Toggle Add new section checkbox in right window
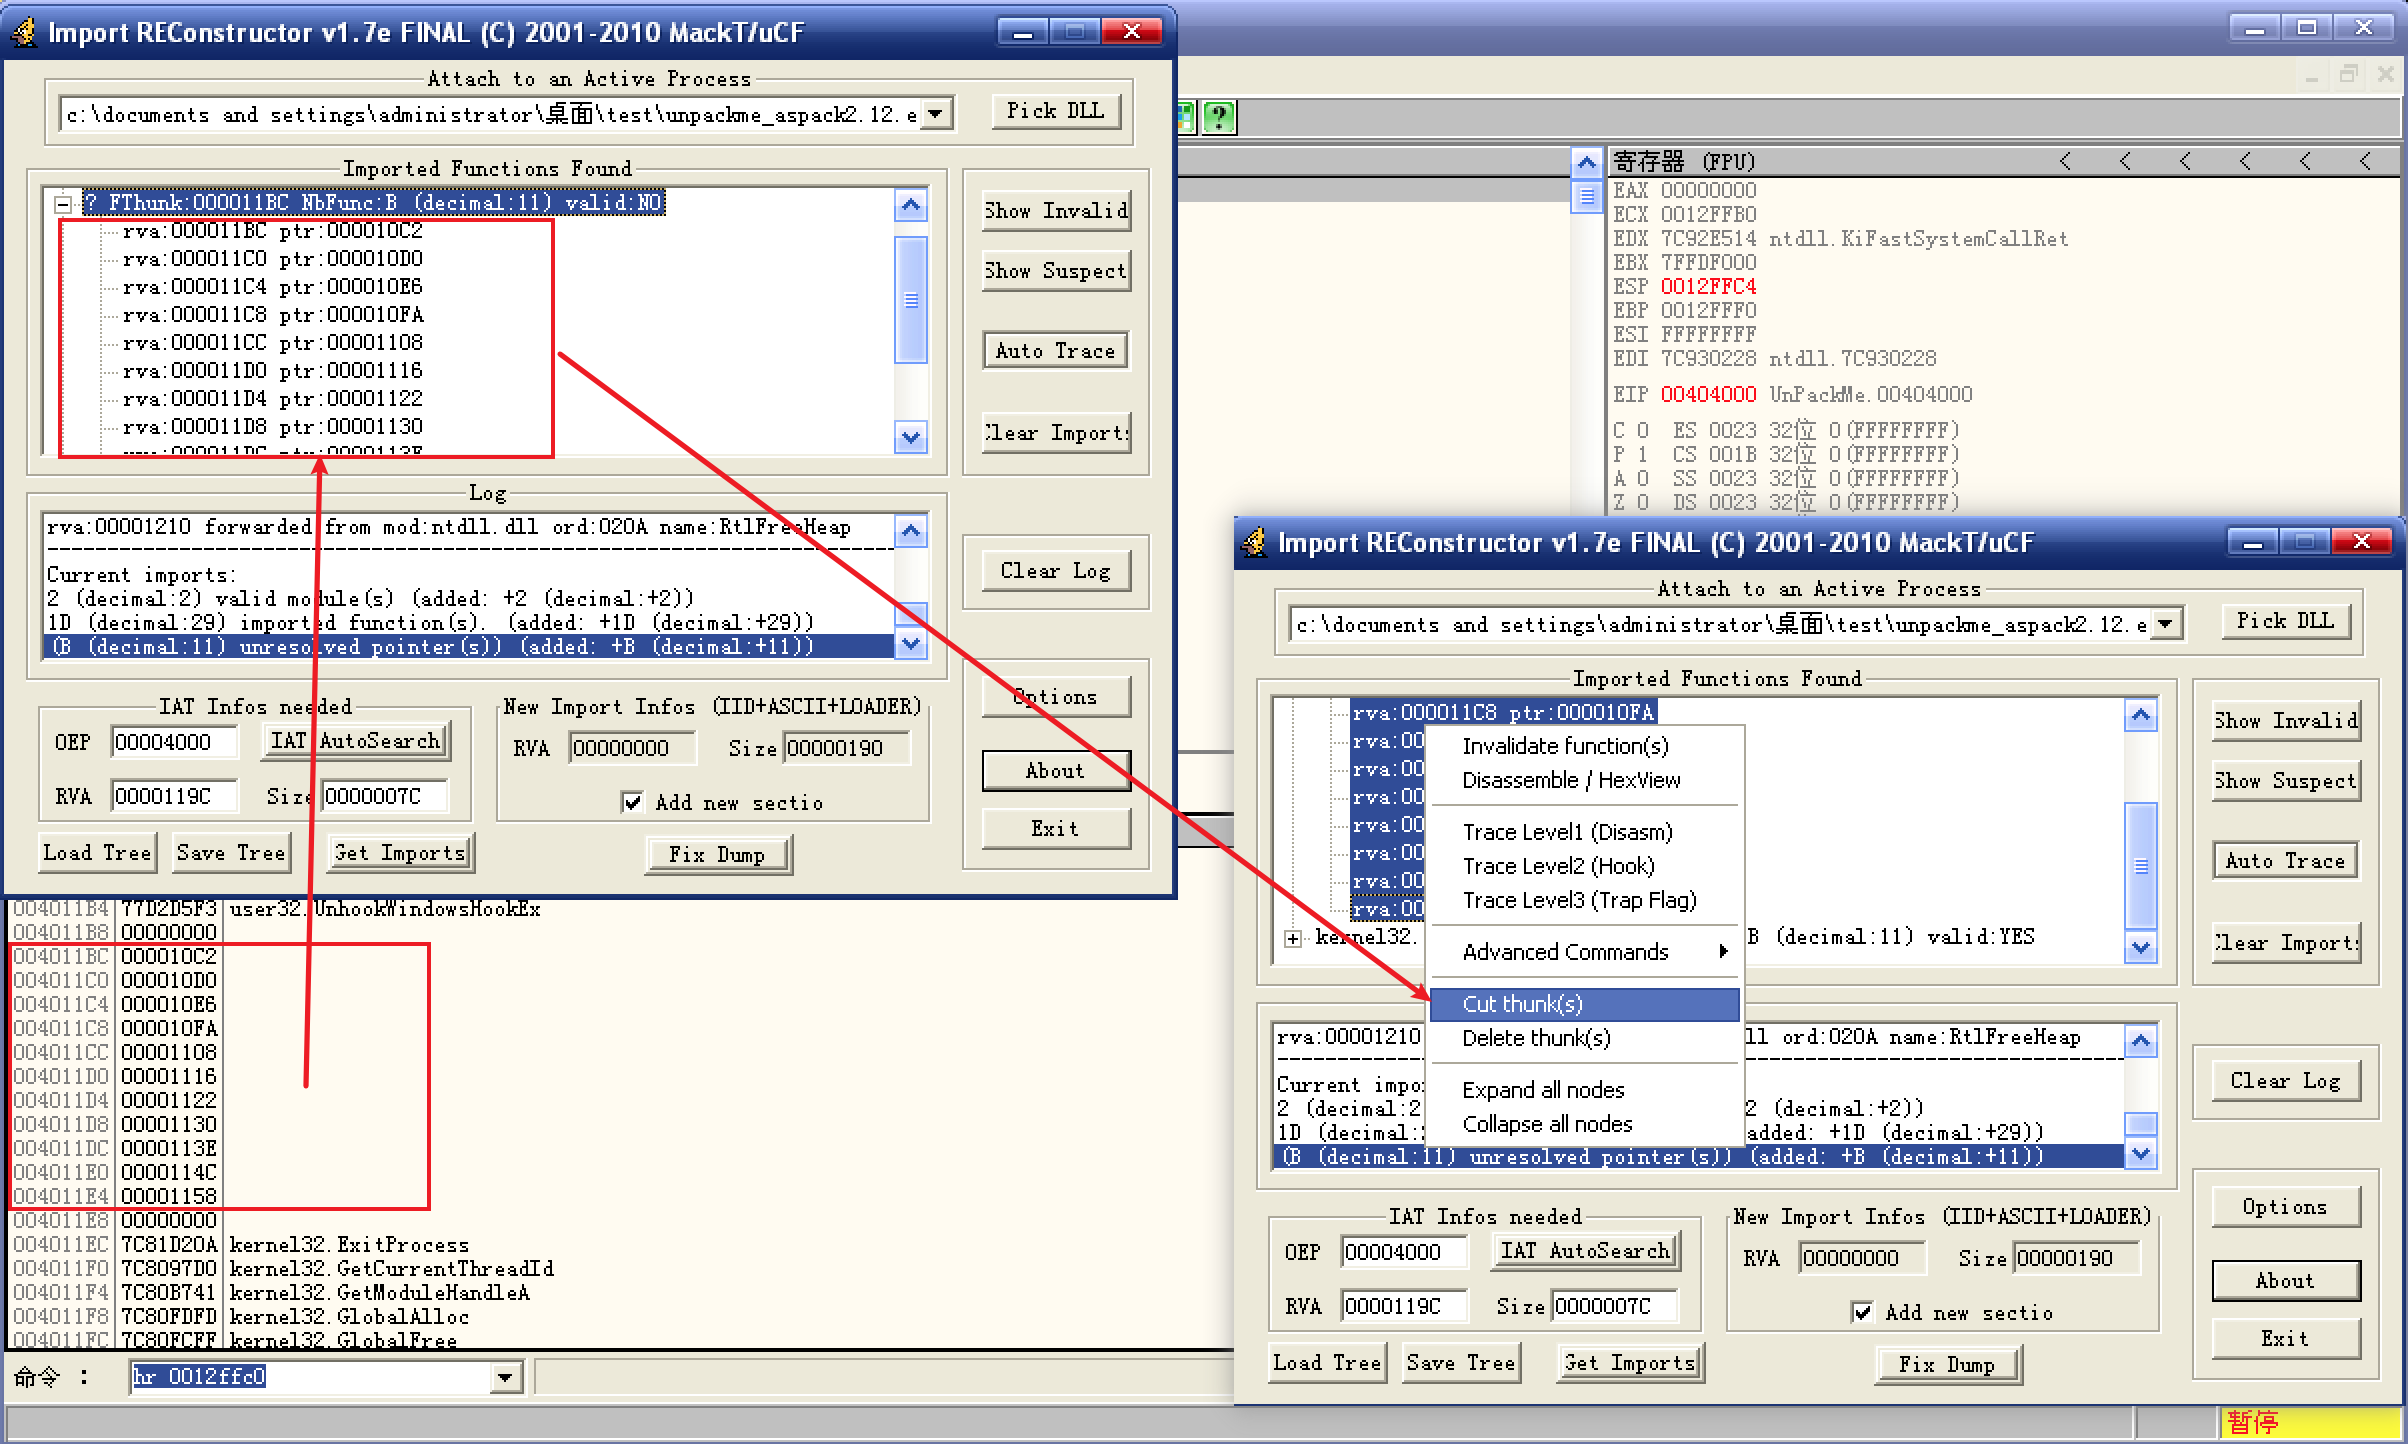The width and height of the screenshot is (2408, 1444). pos(1862,1312)
